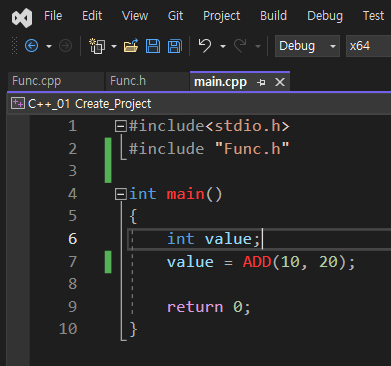Viewport: 391px width, 366px height.
Task: Click the project icon beside C++_01 Create_Project
Action: click(x=17, y=103)
